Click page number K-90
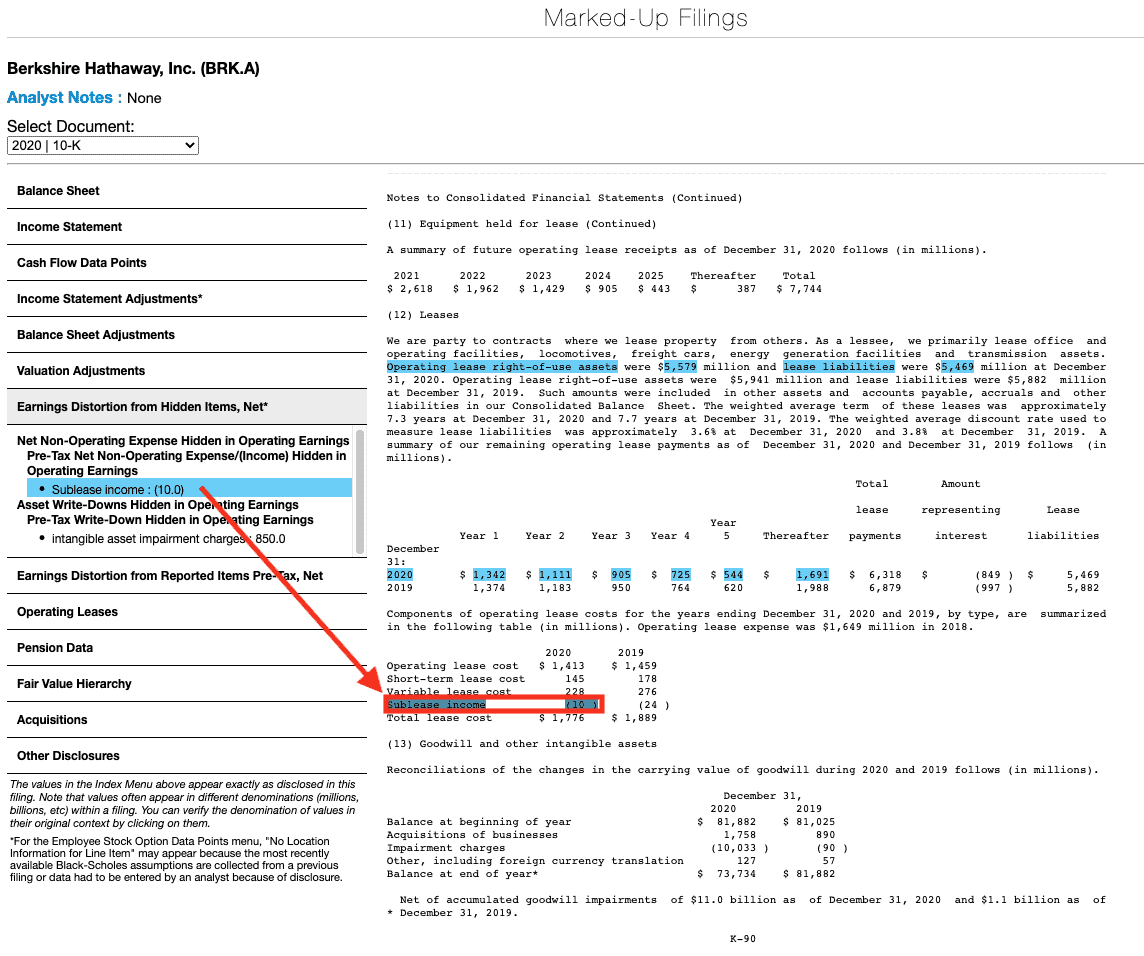The width and height of the screenshot is (1144, 956). click(x=743, y=939)
